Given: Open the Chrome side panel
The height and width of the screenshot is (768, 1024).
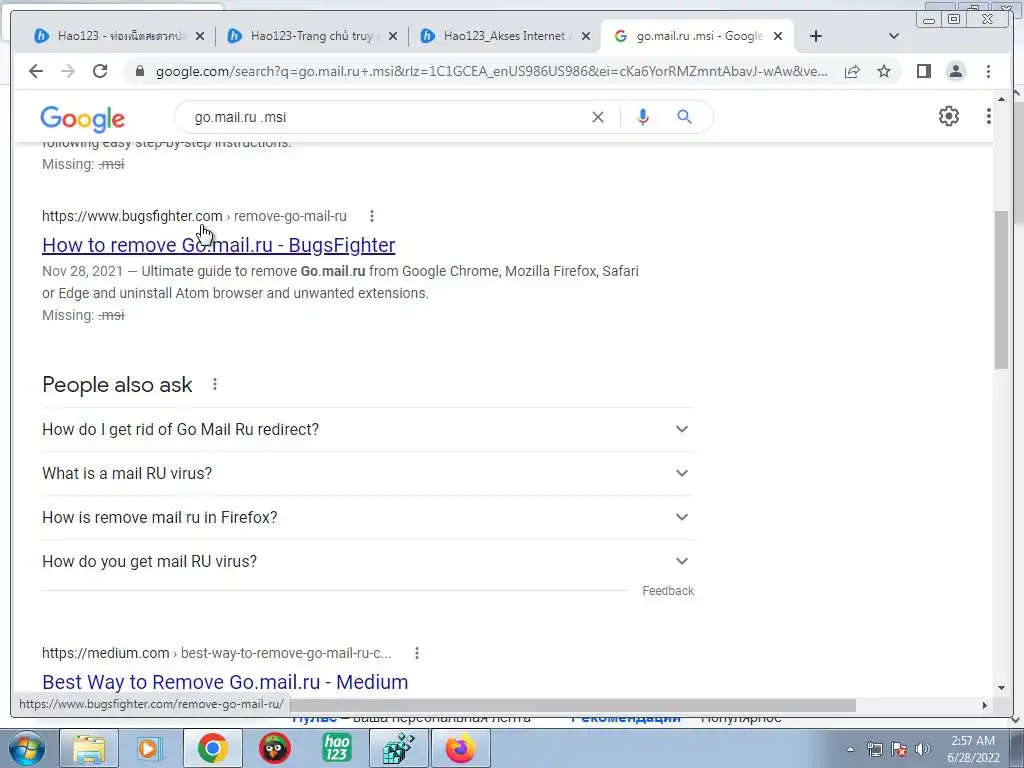Looking at the screenshot, I should (923, 71).
